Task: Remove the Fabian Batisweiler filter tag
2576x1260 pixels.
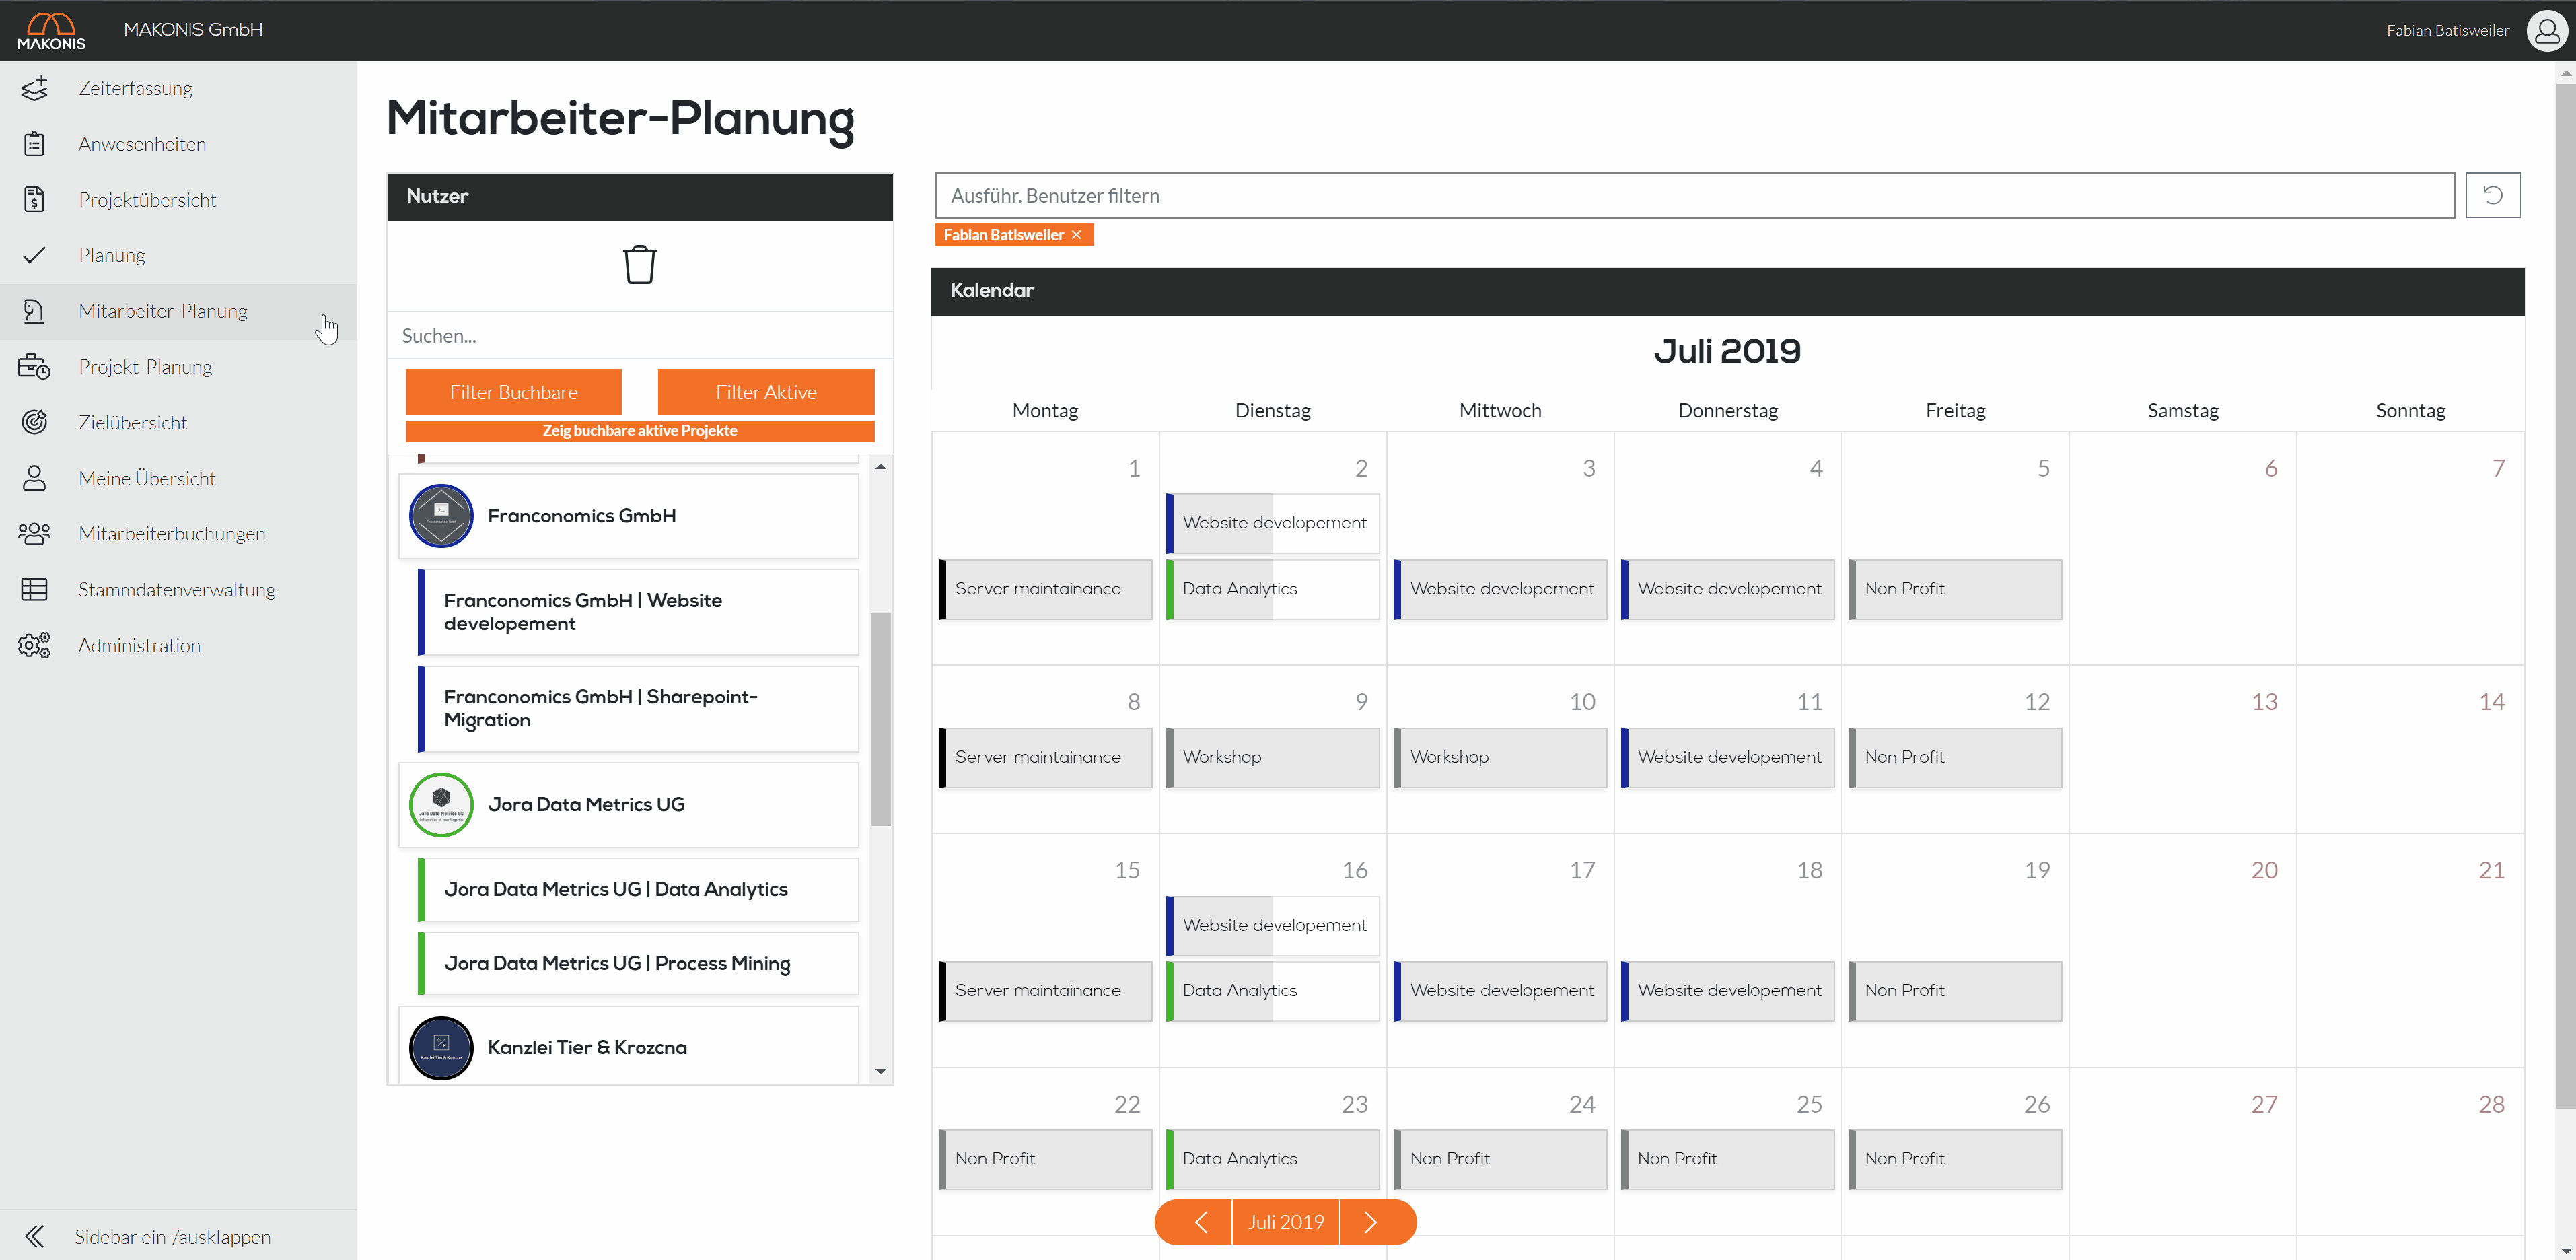Action: (x=1076, y=235)
